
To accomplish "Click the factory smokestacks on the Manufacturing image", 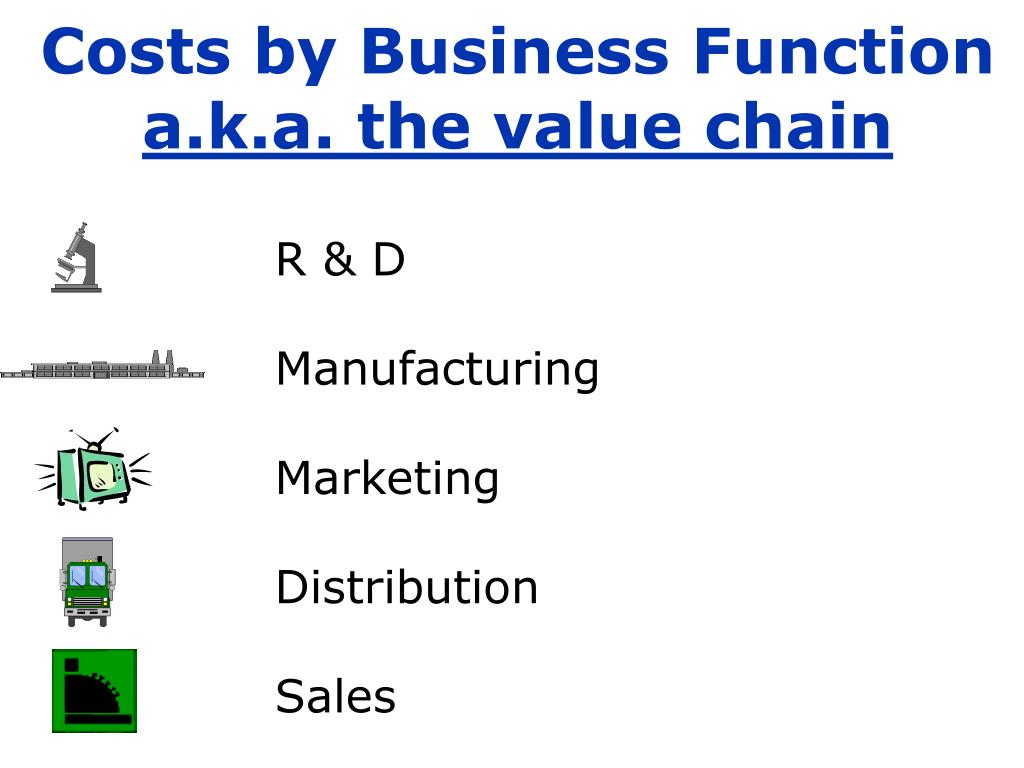I will coord(163,358).
